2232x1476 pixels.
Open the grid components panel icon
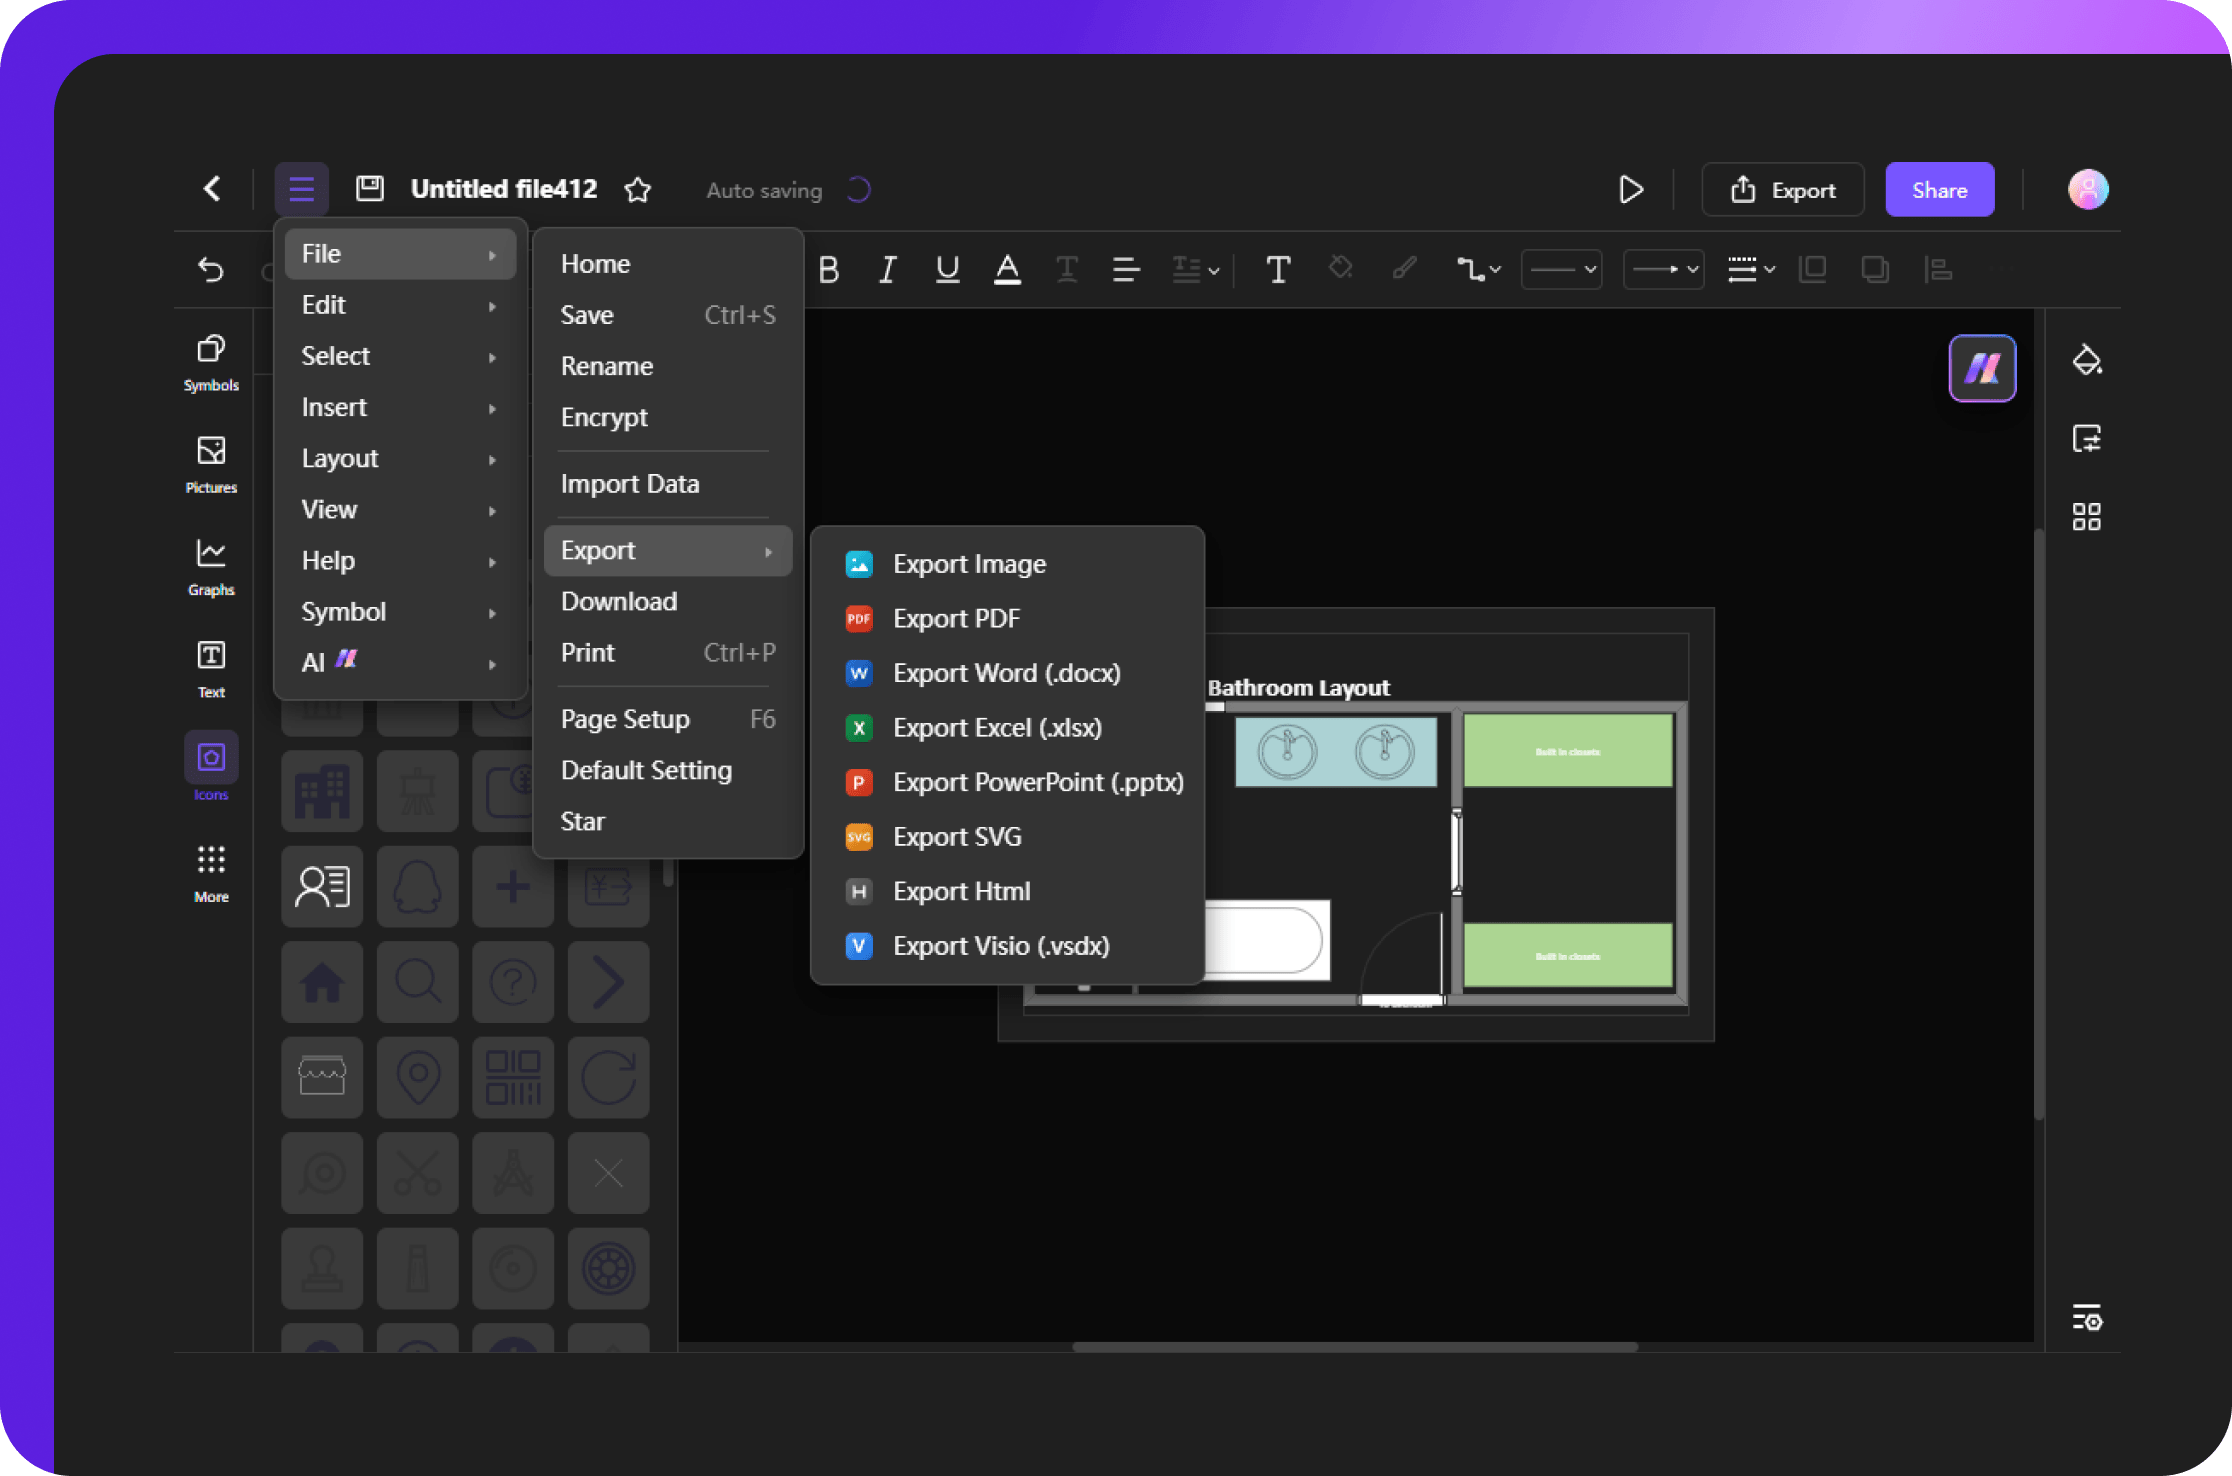point(2087,516)
